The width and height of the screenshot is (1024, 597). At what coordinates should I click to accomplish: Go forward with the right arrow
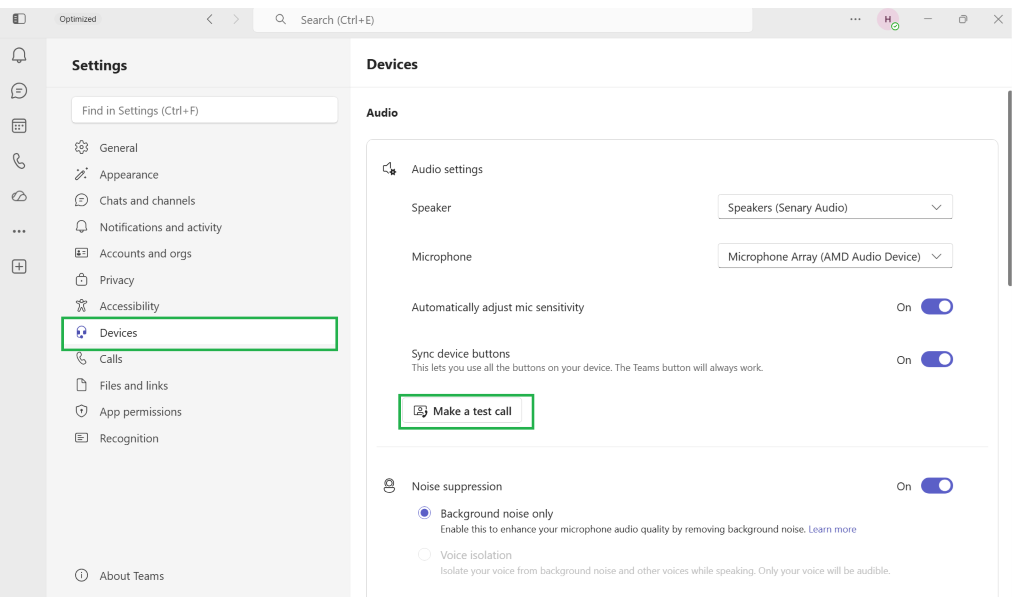236,20
